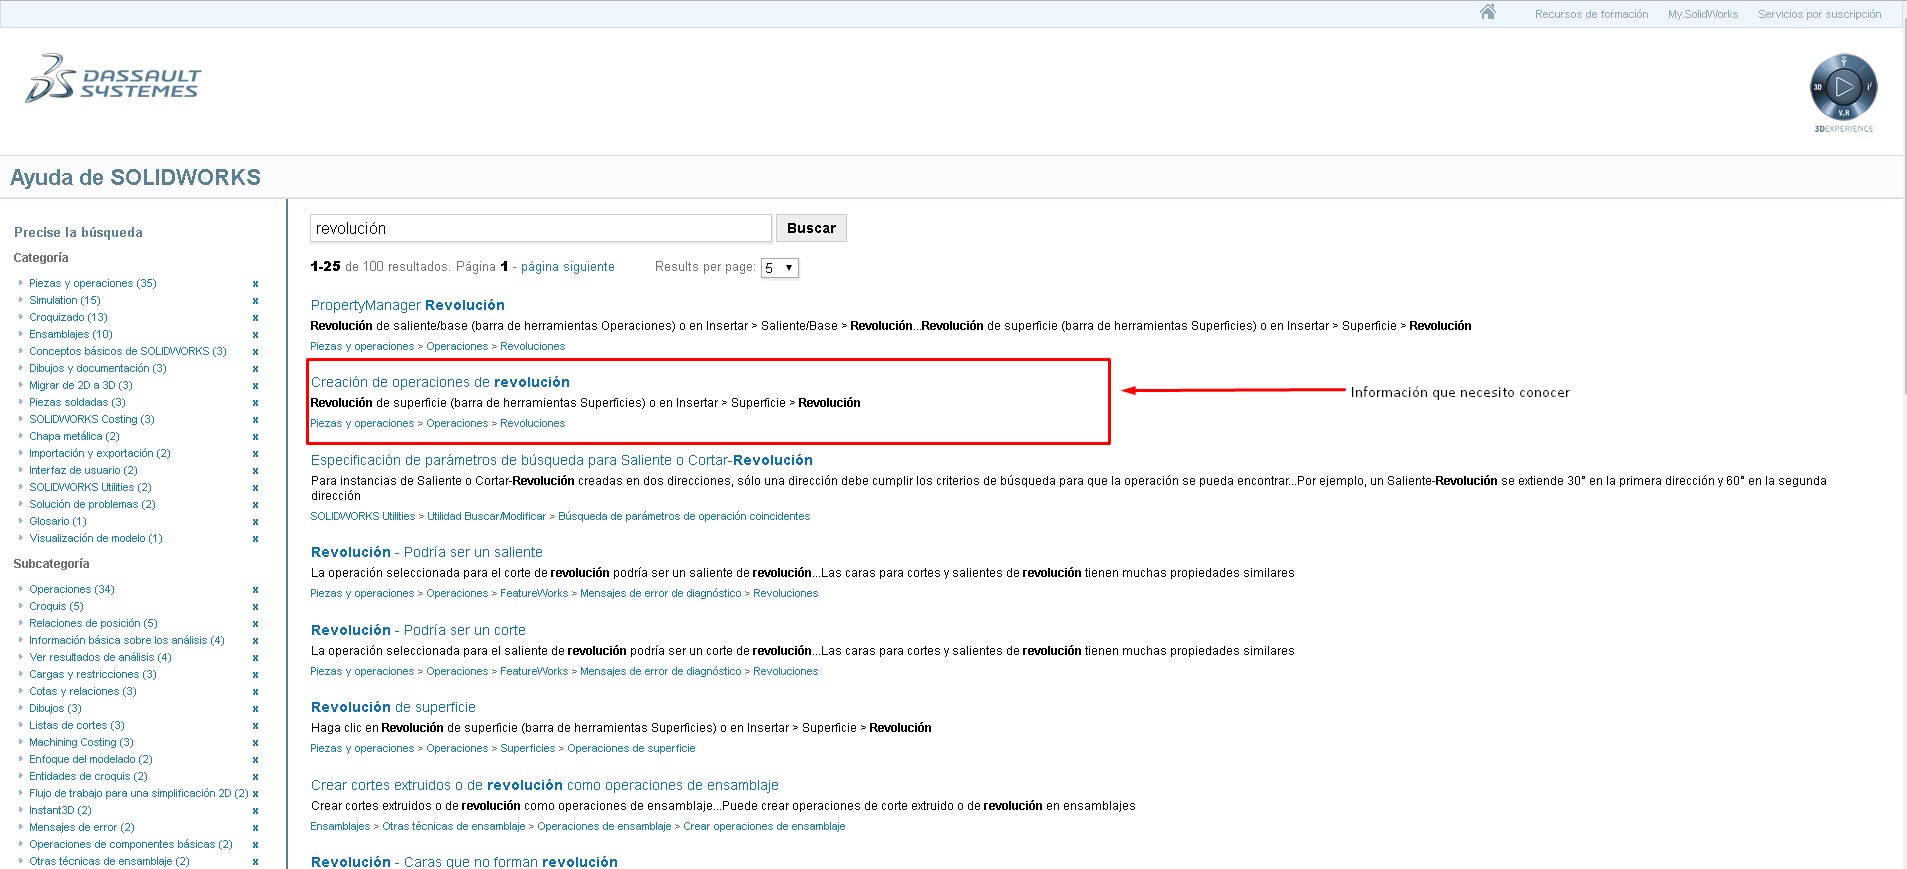Filter by Entidades de croquis (2)
Viewport: 1907px width, 869px height.
pos(88,776)
